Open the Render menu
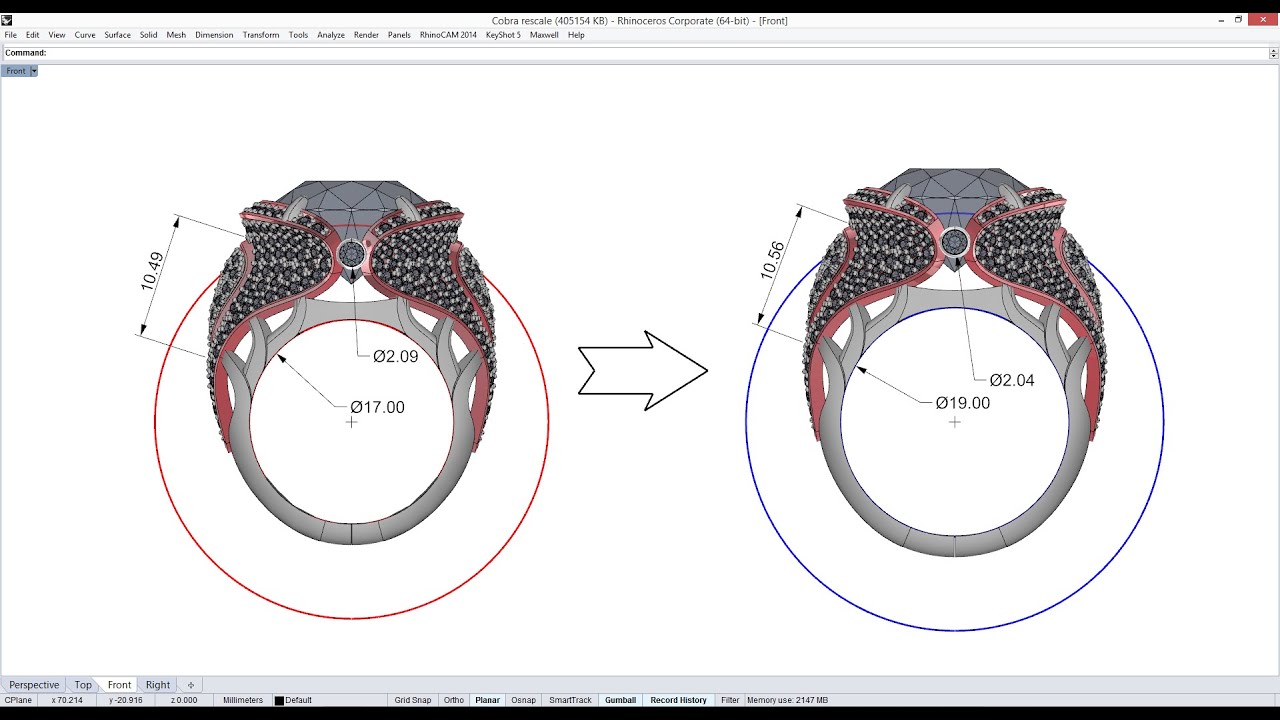Viewport: 1280px width, 720px height. click(366, 35)
